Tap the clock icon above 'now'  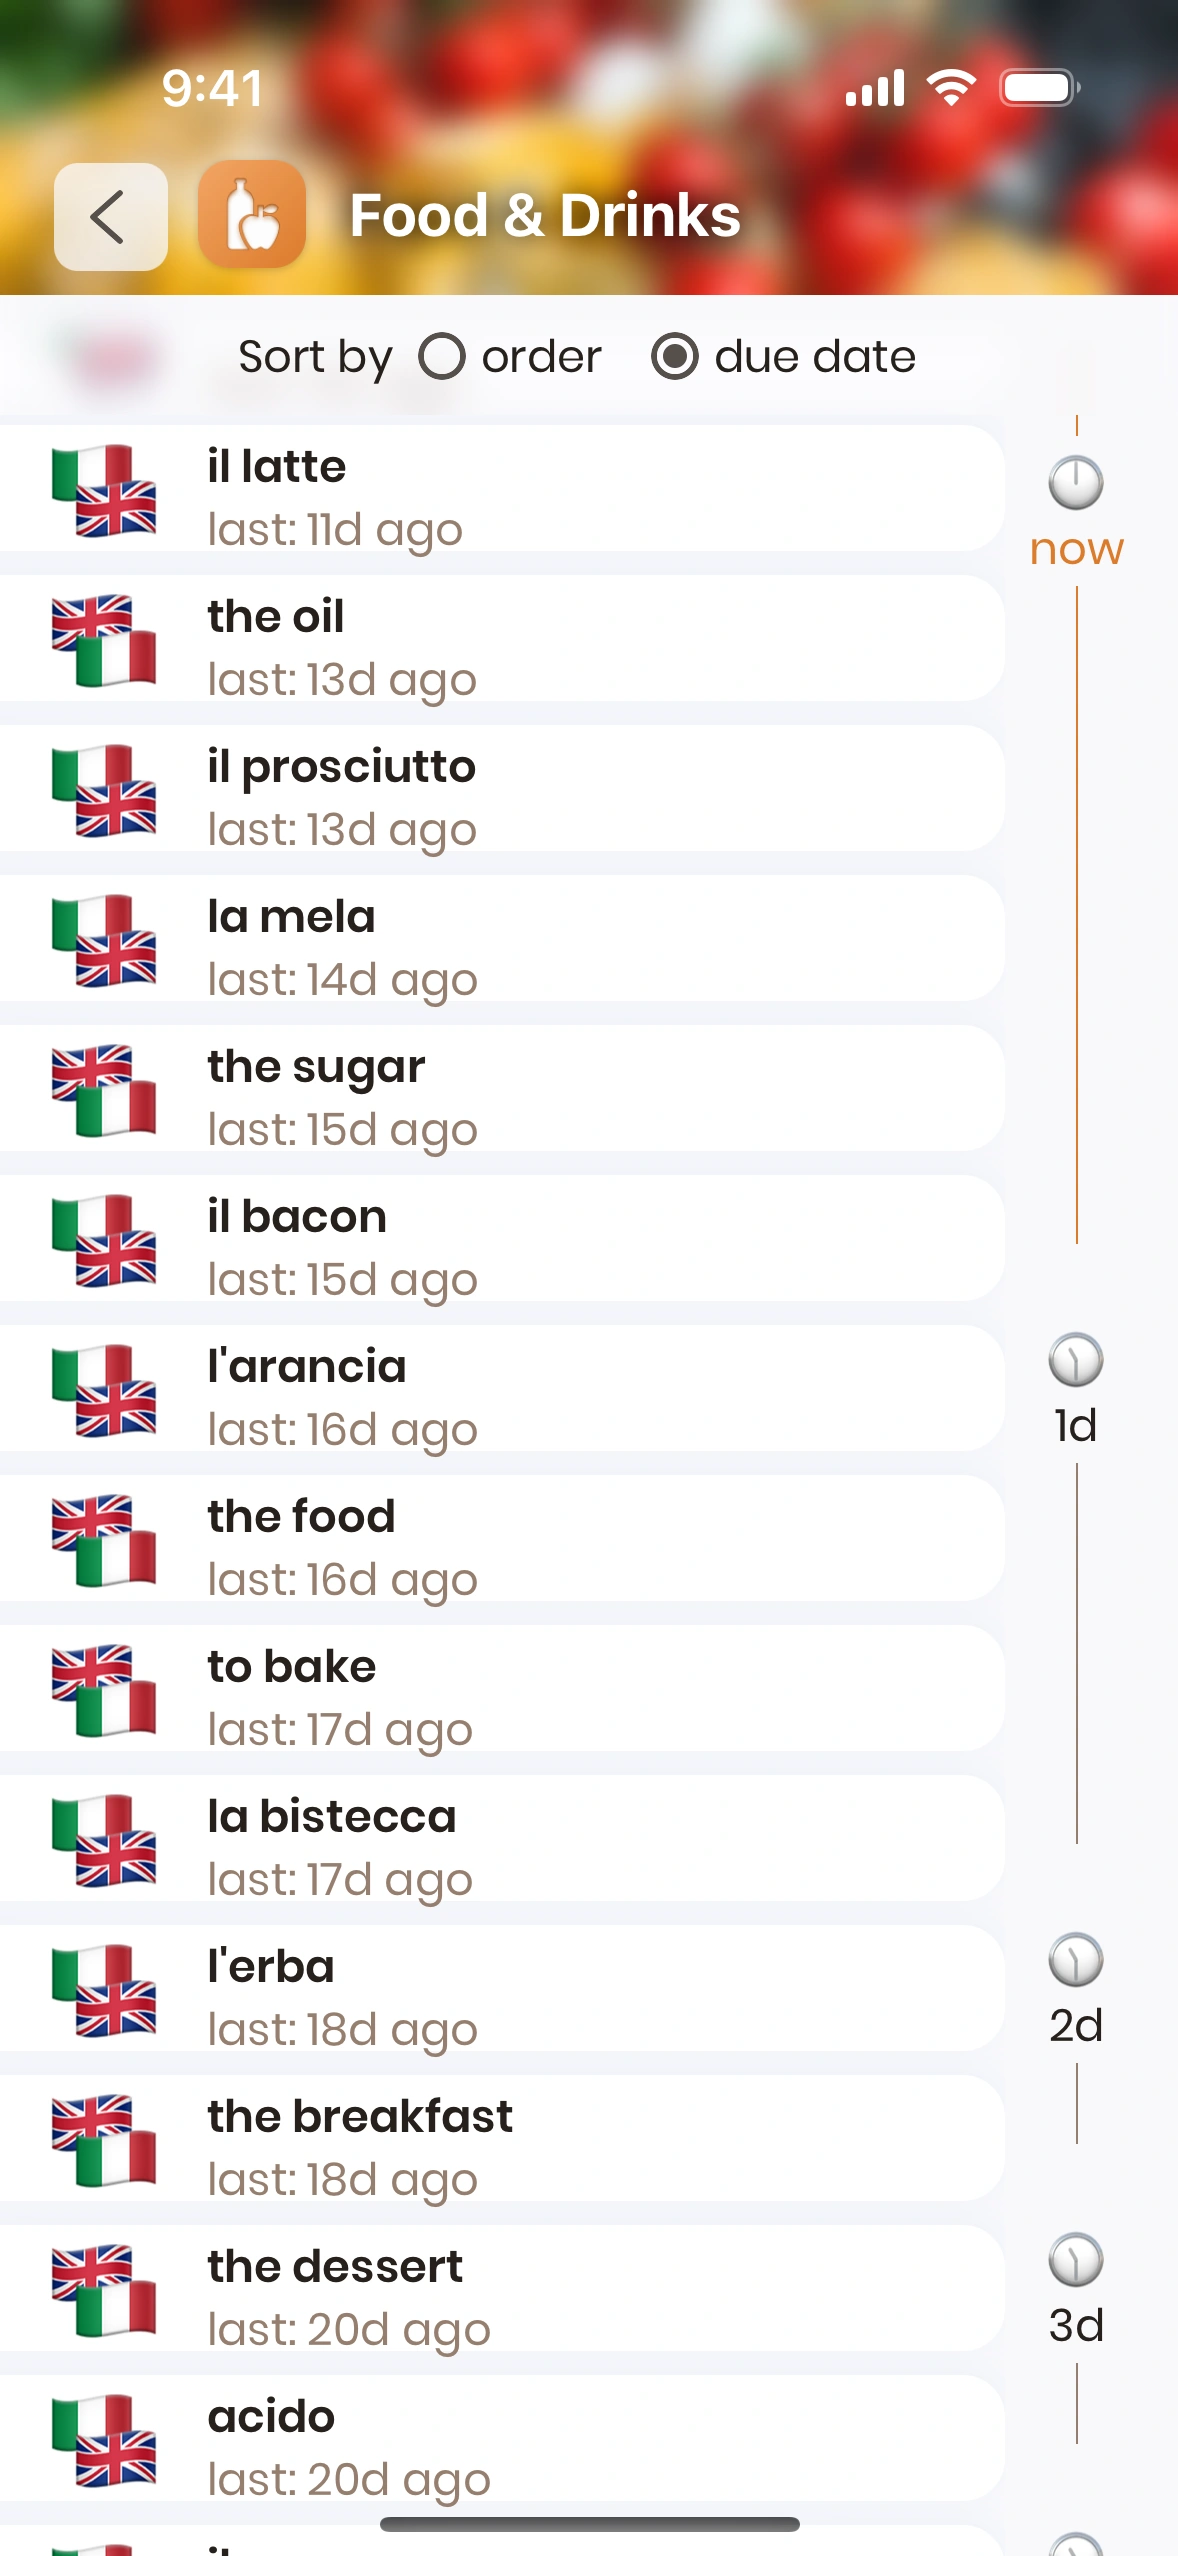[x=1076, y=483]
